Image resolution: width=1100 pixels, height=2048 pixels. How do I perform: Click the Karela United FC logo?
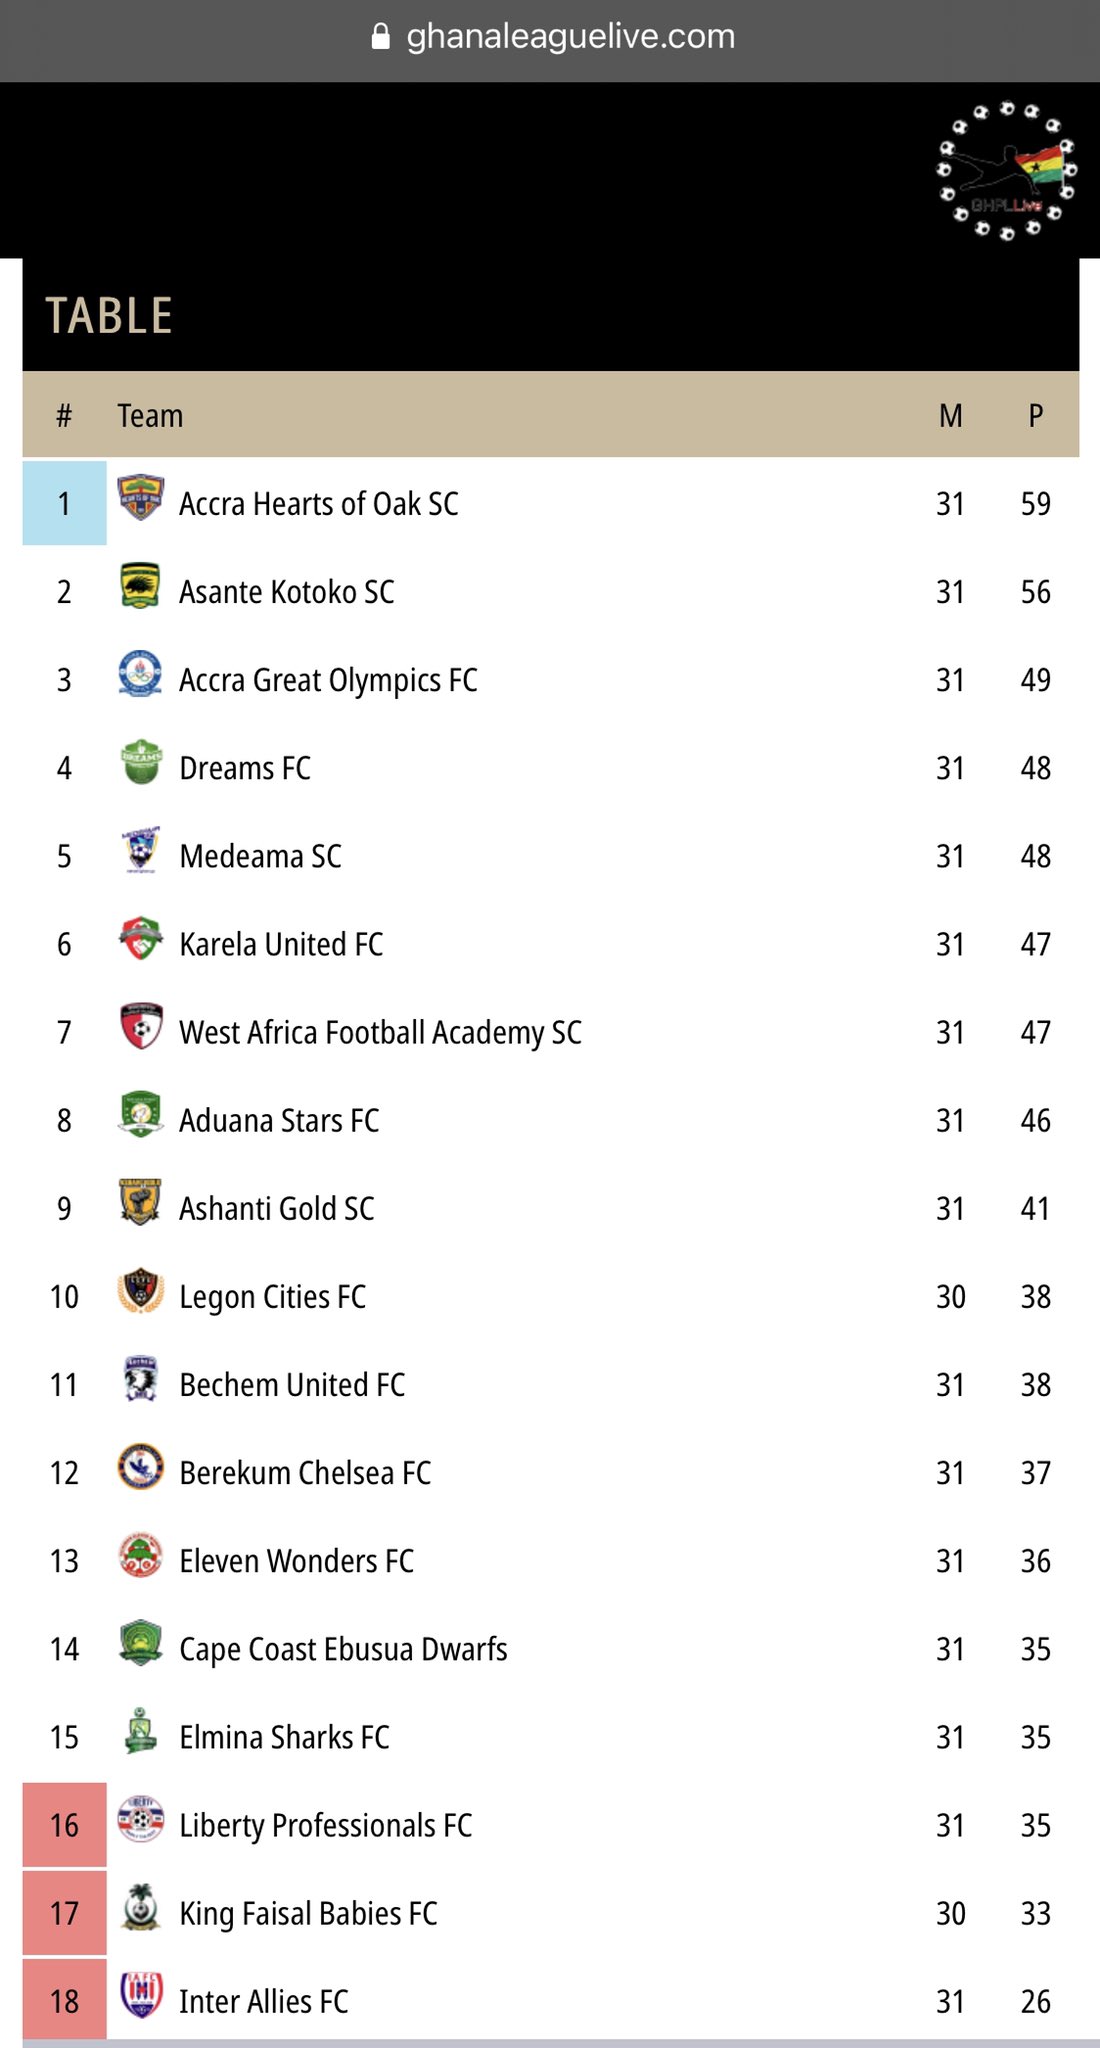(x=140, y=939)
